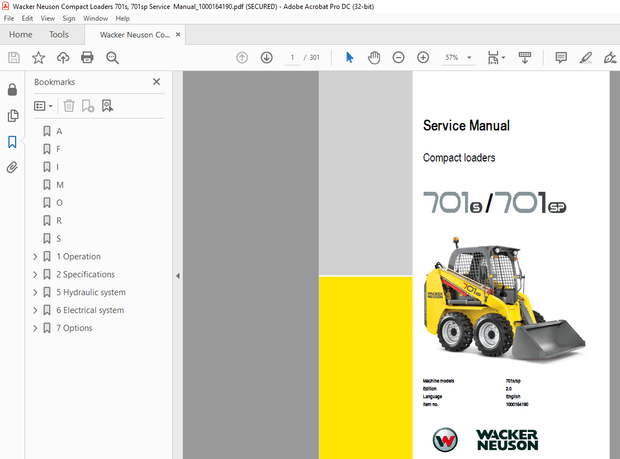620x459 pixels.
Task: Jump to bookmark A
Action: [59, 131]
